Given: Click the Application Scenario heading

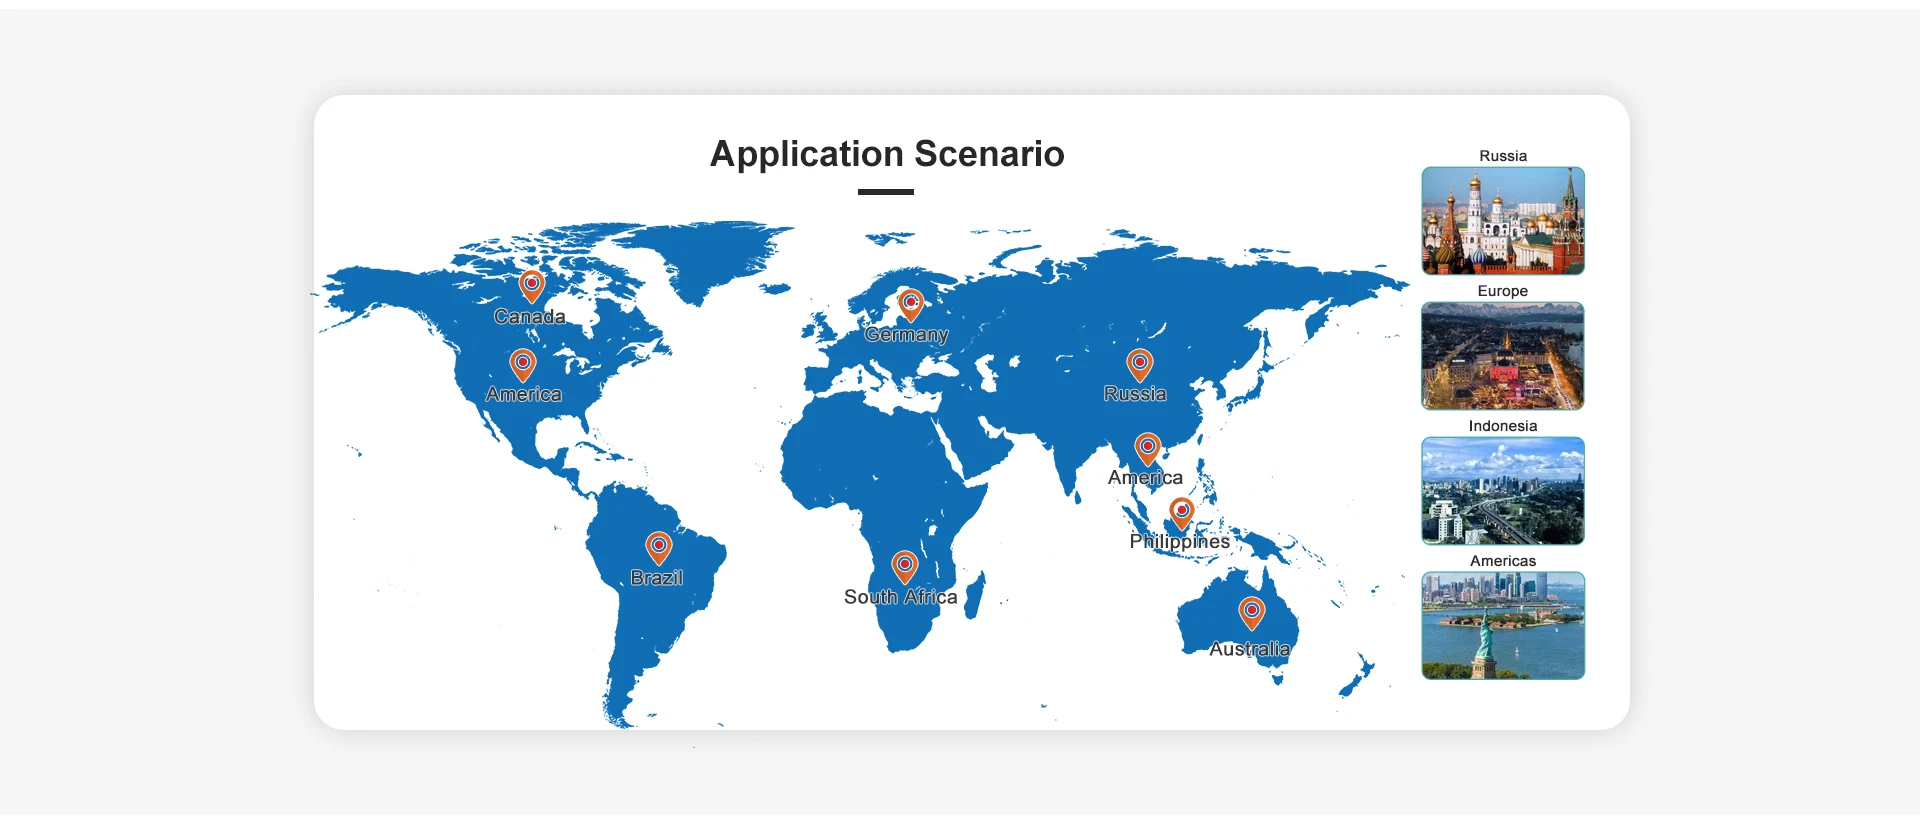Looking at the screenshot, I should click(x=886, y=154).
